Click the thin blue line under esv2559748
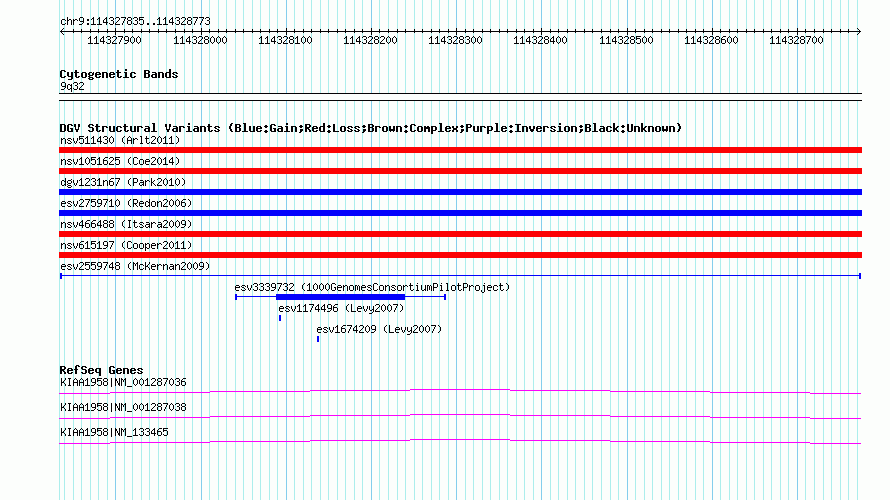The image size is (890, 500). 460,276
